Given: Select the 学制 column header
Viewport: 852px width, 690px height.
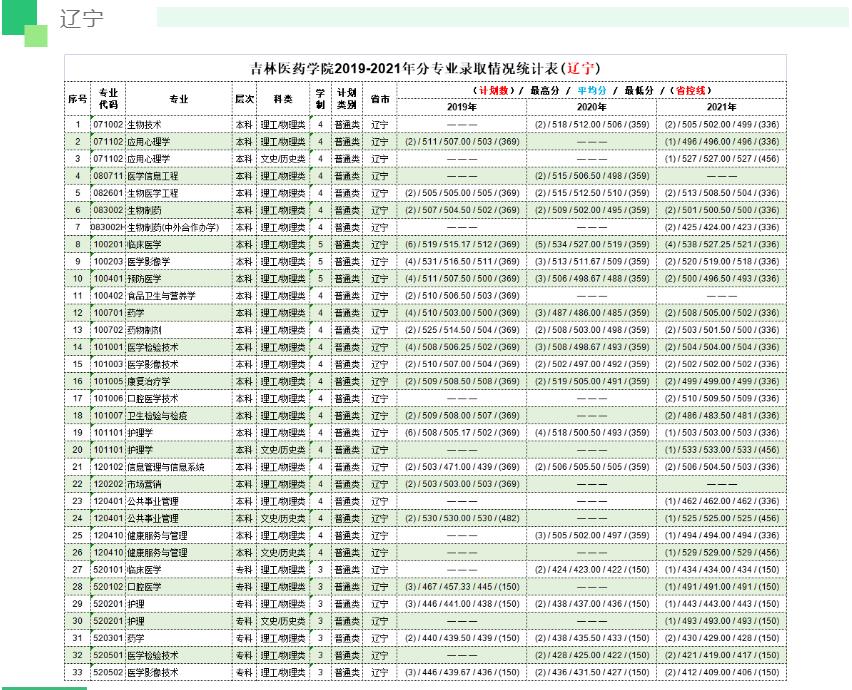Looking at the screenshot, I should point(320,99).
